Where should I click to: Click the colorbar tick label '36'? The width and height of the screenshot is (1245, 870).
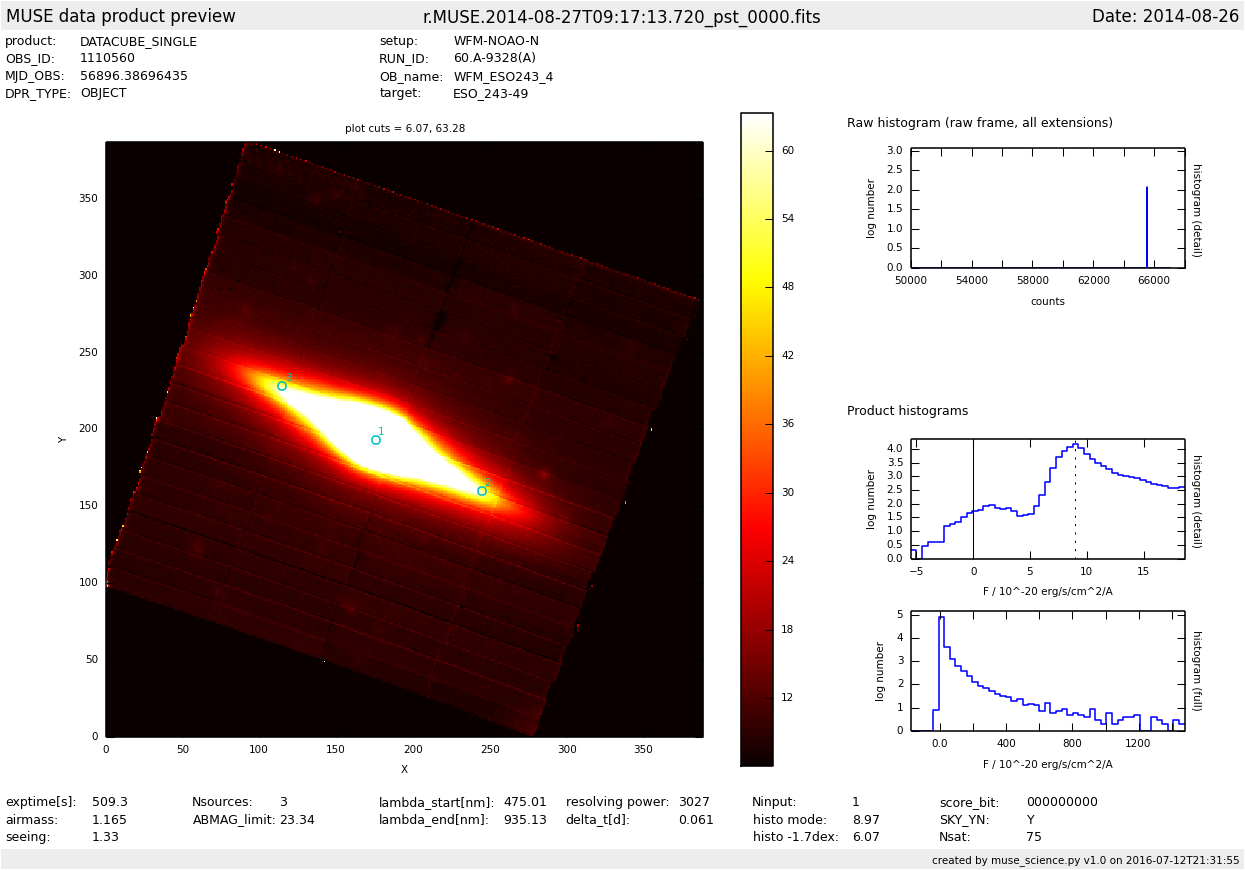tap(788, 424)
